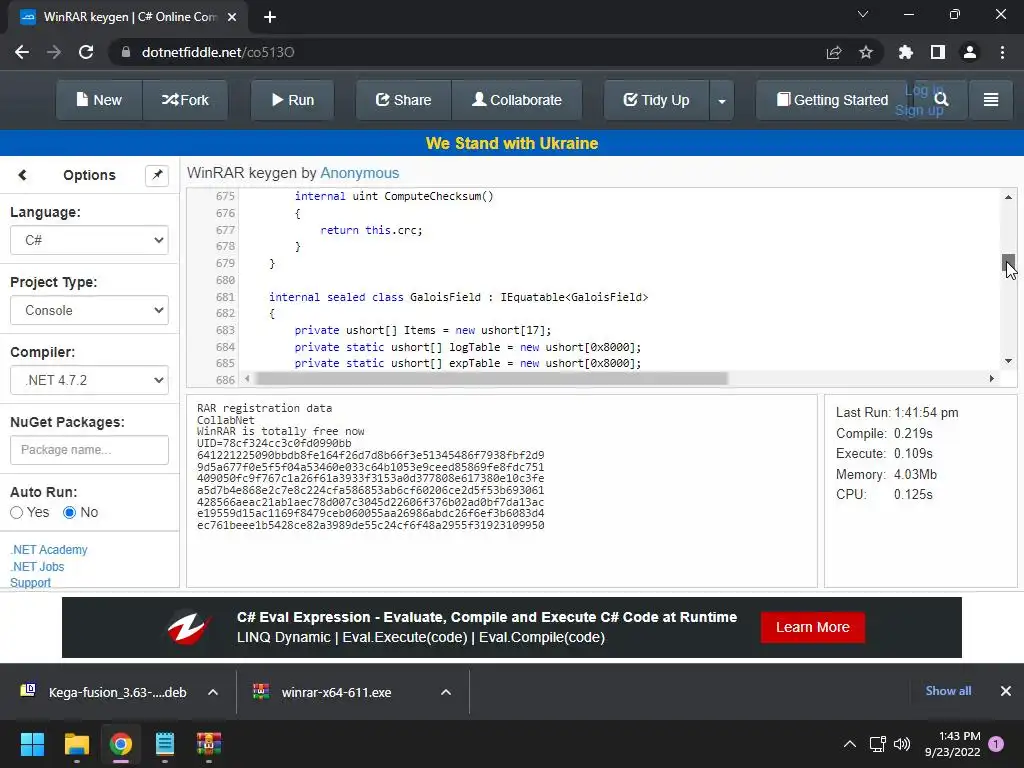Screen dimensions: 1024x768
Task: Click the search magnifier icon
Action: click(x=941, y=99)
